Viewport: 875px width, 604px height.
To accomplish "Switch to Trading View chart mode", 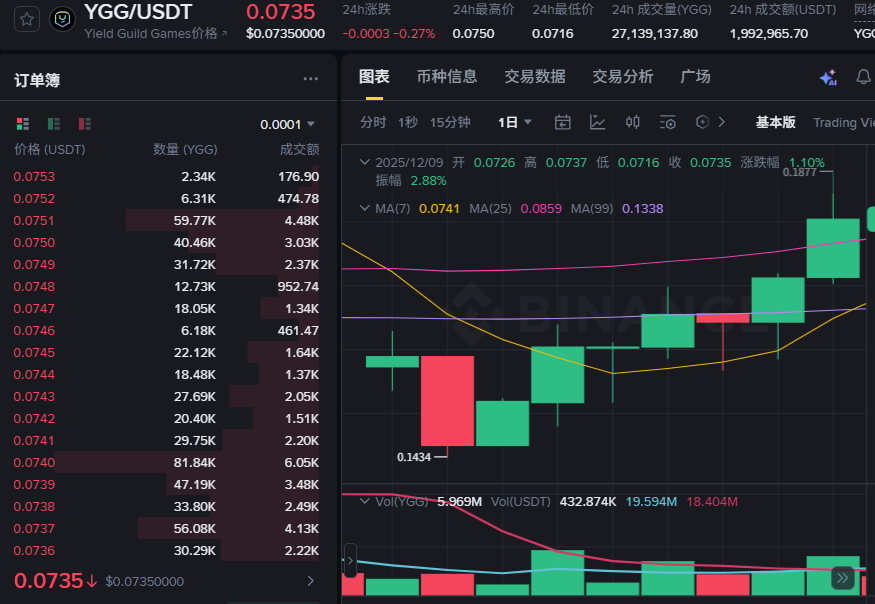I will 844,122.
